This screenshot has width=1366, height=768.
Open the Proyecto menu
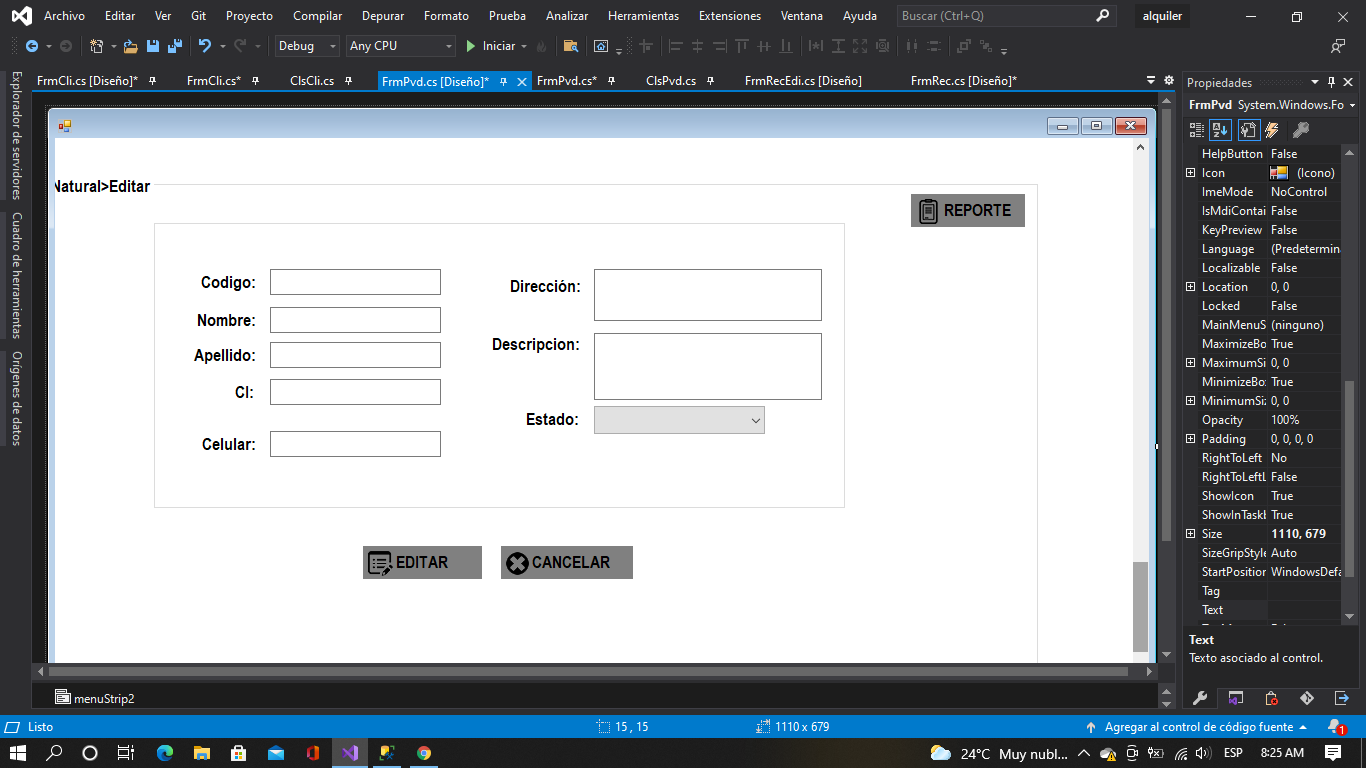click(249, 16)
